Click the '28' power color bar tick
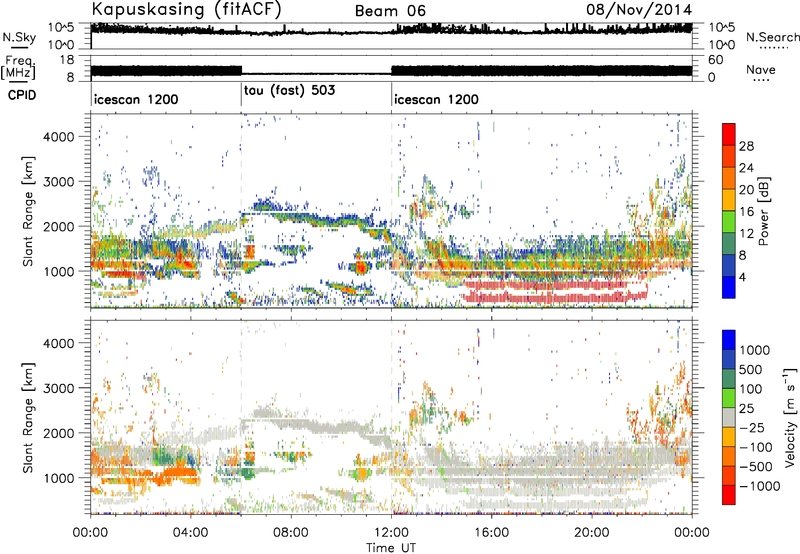 click(746, 146)
